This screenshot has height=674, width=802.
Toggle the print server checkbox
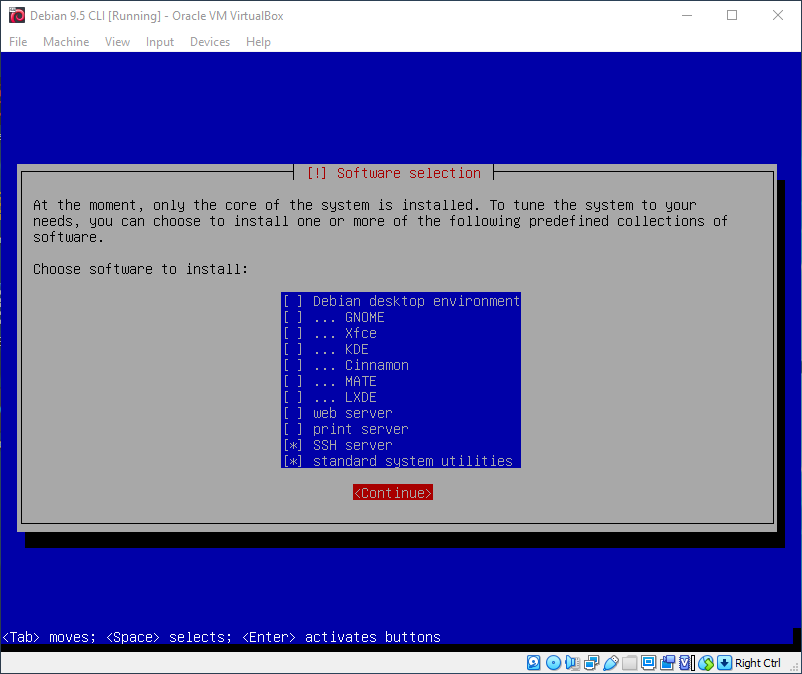pos(293,429)
